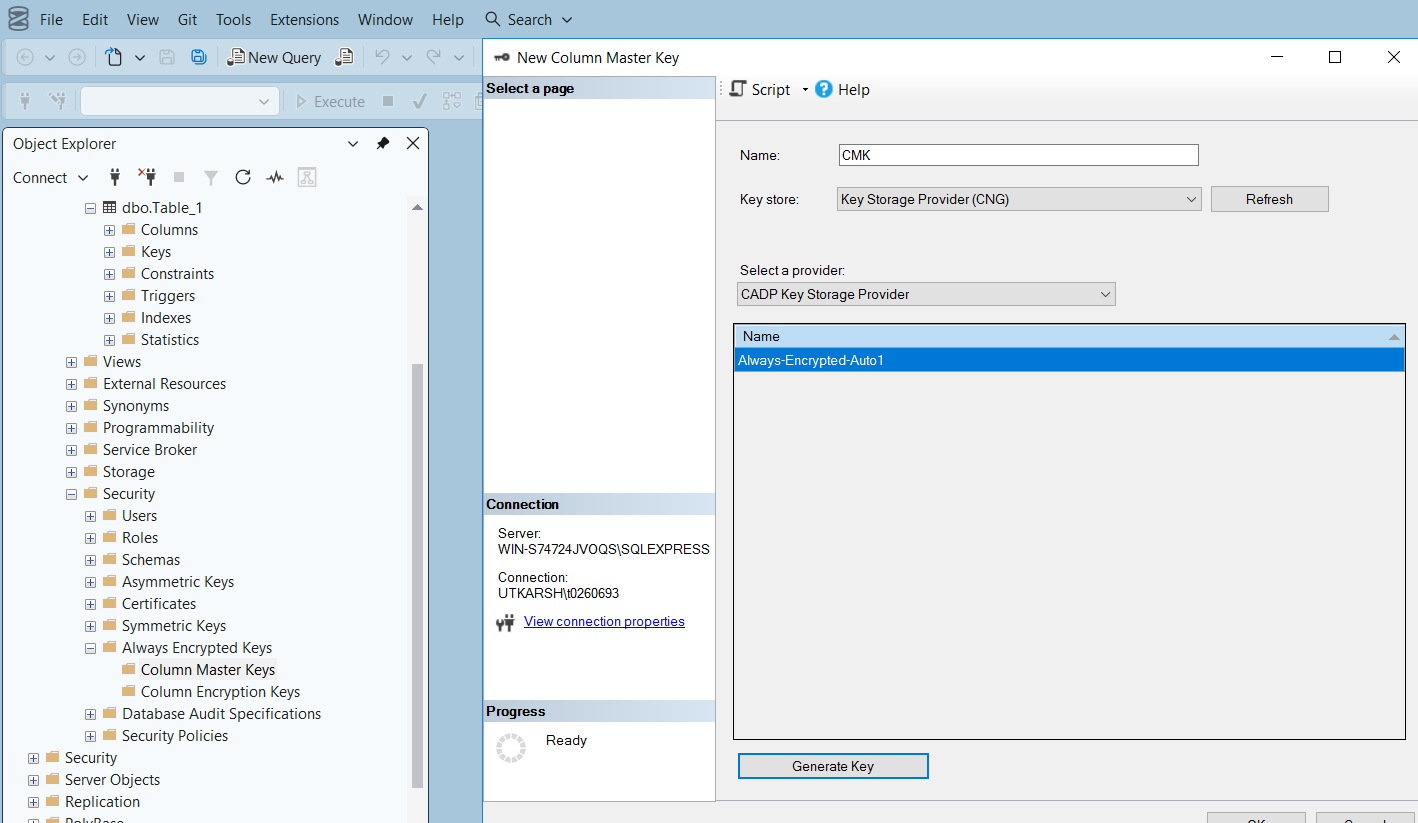Viewport: 1418px width, 823px height.
Task: Open the Help icon in the dialog
Action: (x=824, y=89)
